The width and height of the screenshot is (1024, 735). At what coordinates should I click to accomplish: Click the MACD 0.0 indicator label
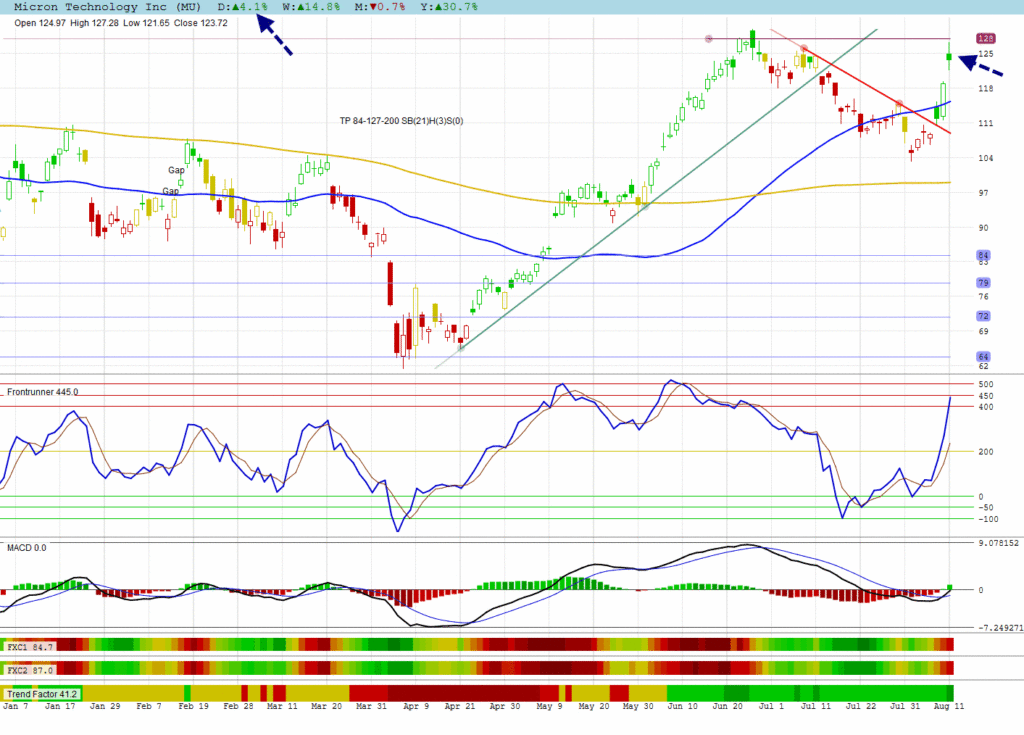tap(27, 547)
